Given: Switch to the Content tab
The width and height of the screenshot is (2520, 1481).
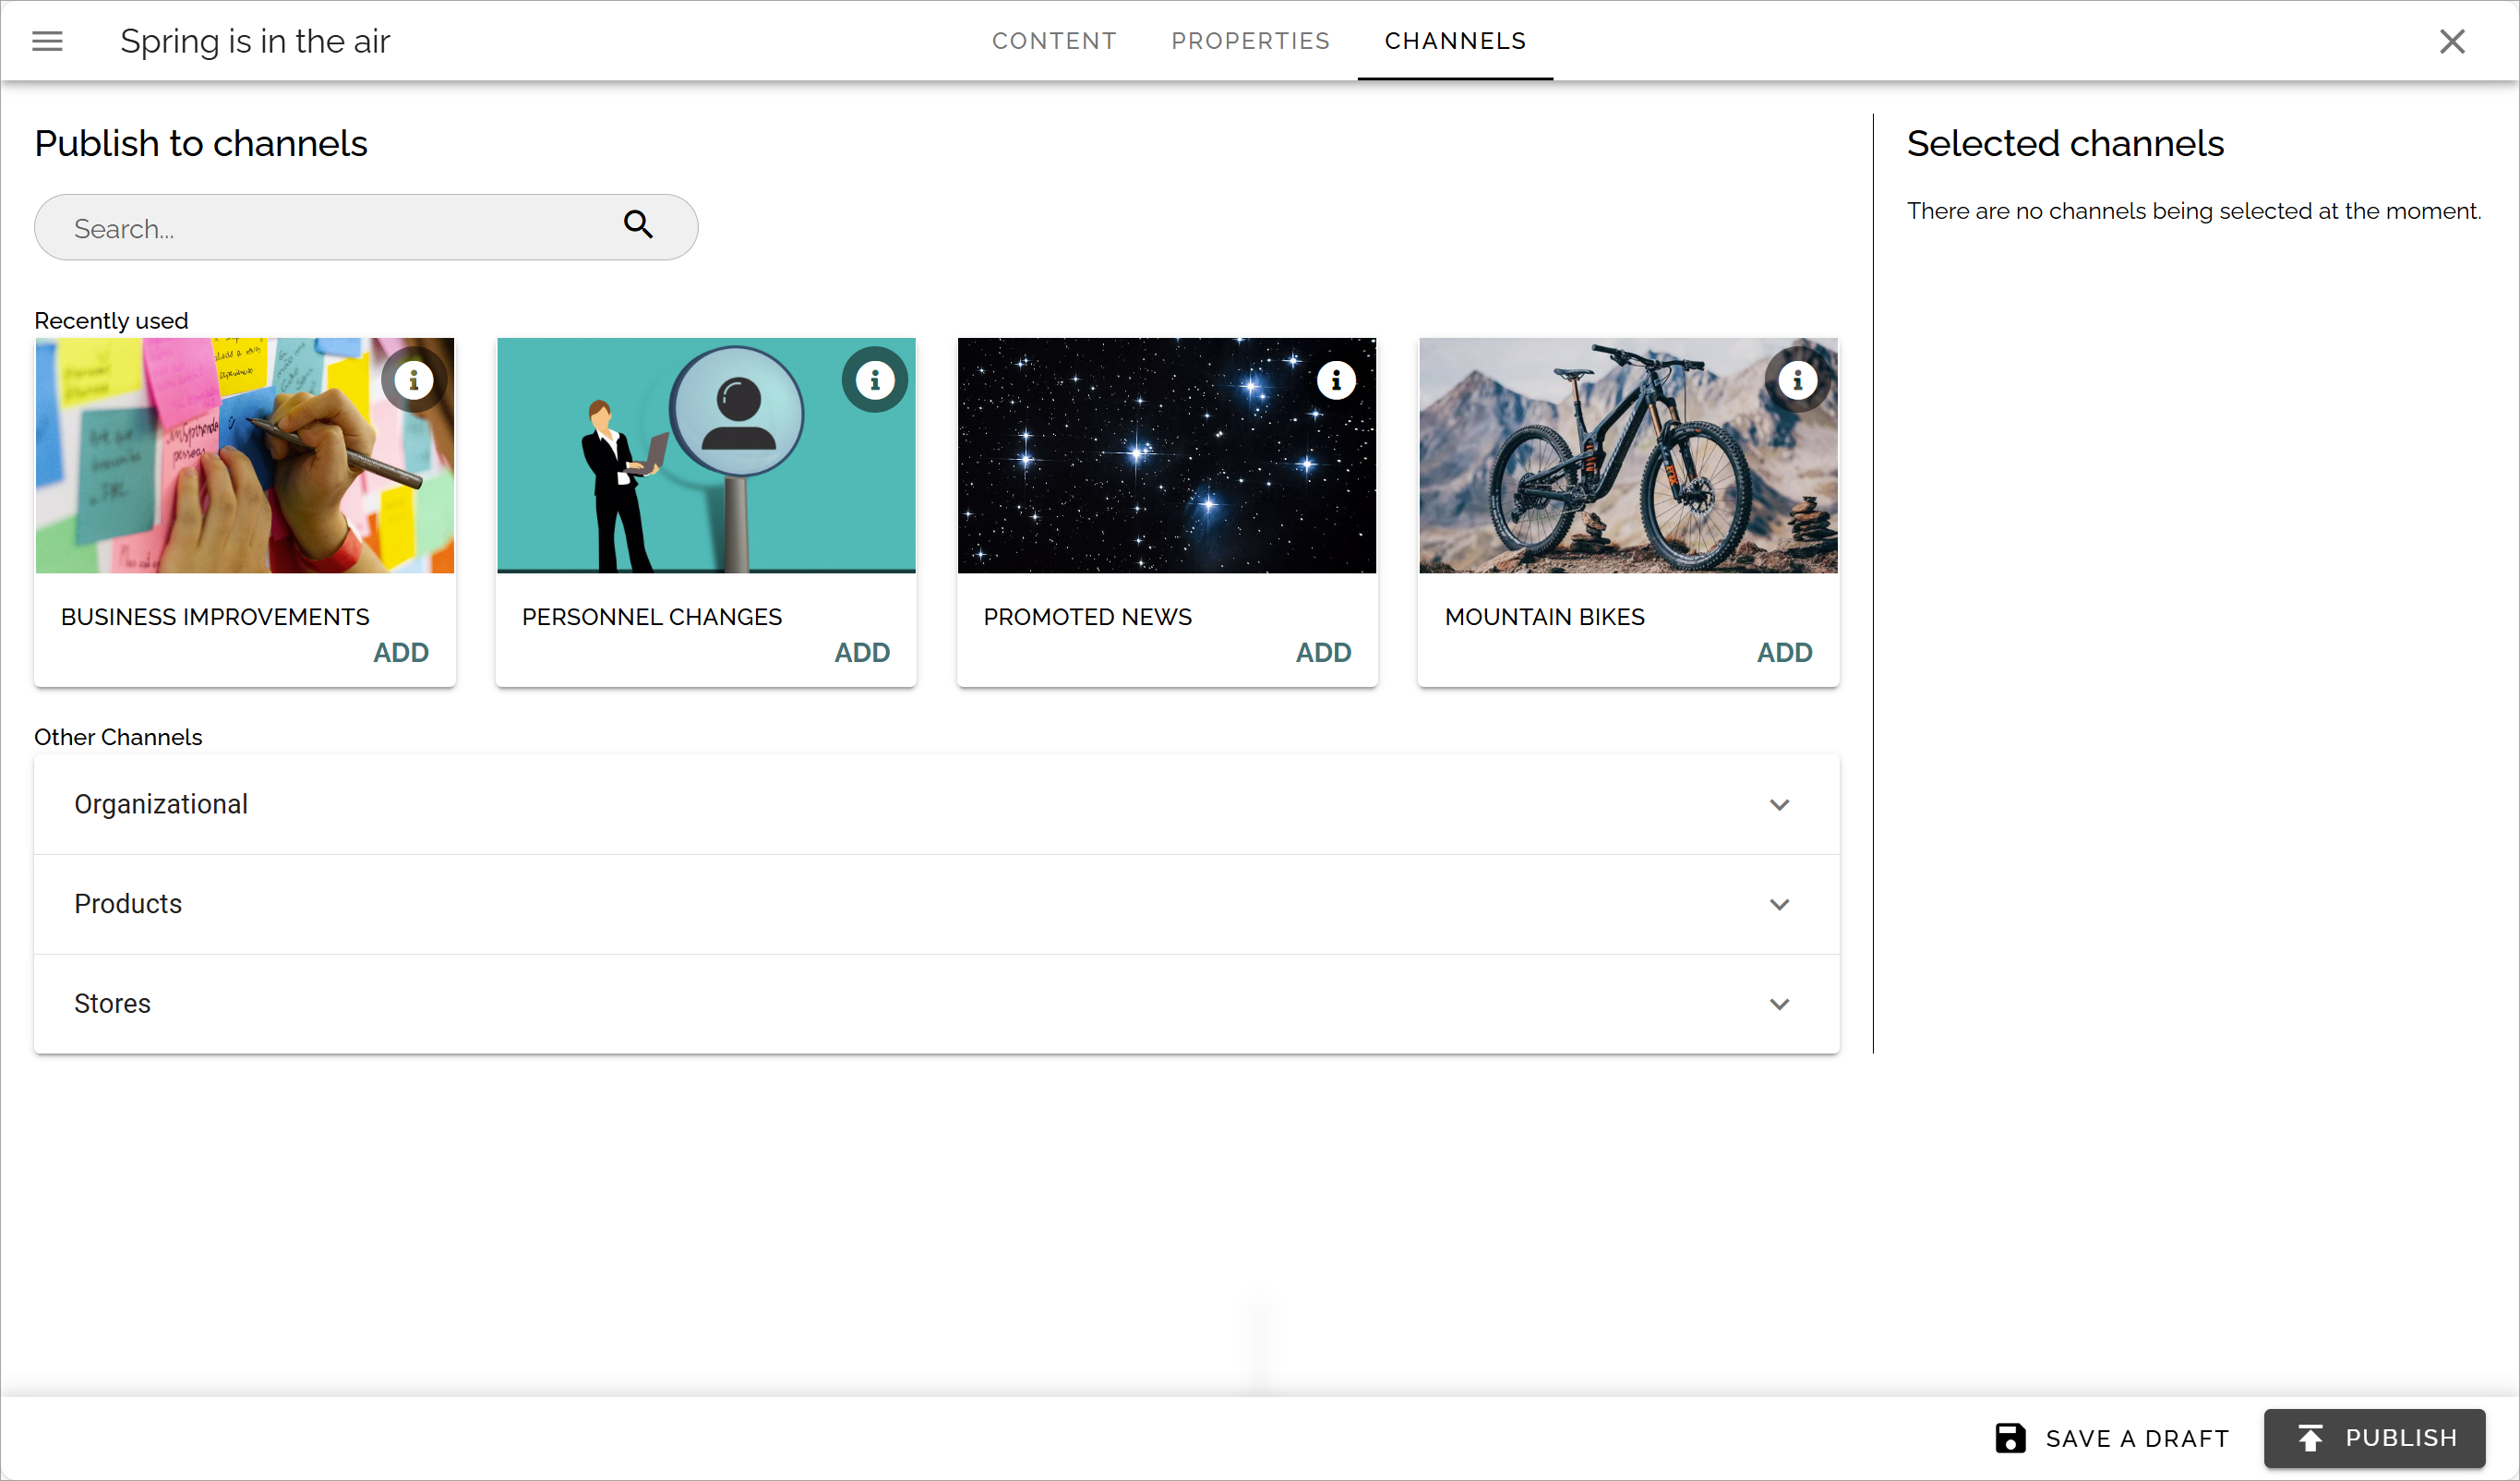Looking at the screenshot, I should point(1054,41).
